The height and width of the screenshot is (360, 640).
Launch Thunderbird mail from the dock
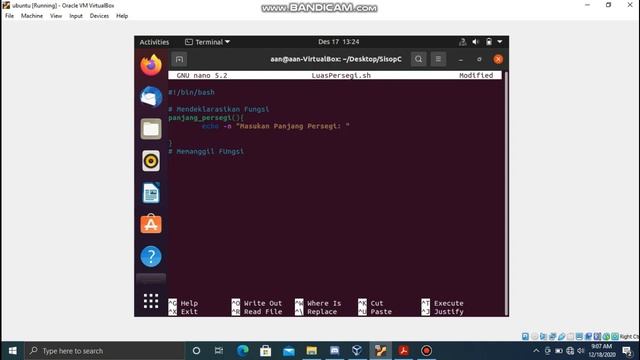pyautogui.click(x=151, y=97)
